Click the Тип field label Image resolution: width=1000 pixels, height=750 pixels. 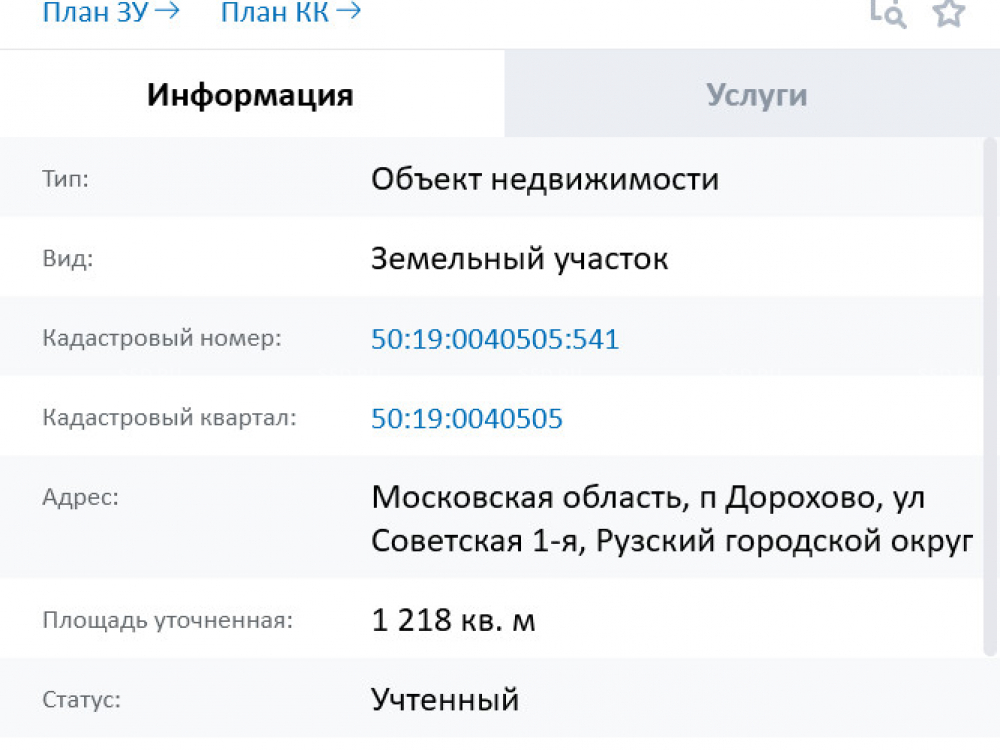(x=66, y=180)
